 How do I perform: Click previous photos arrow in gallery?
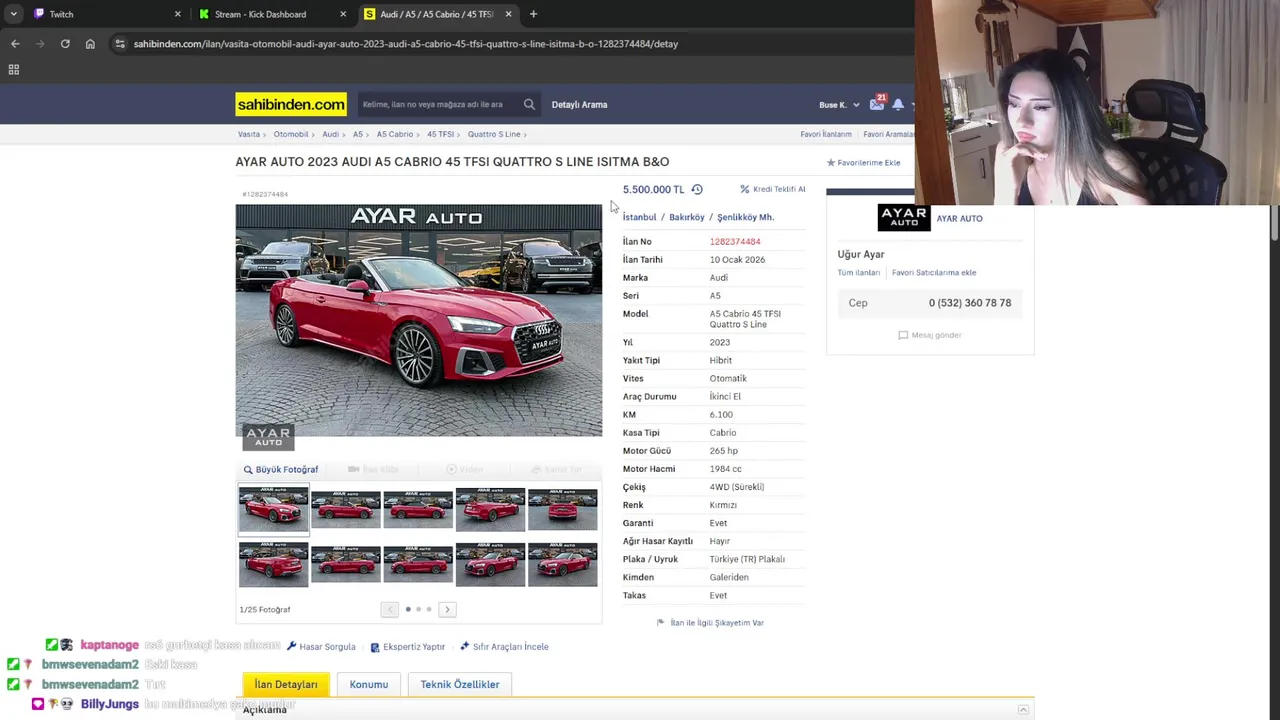(390, 609)
